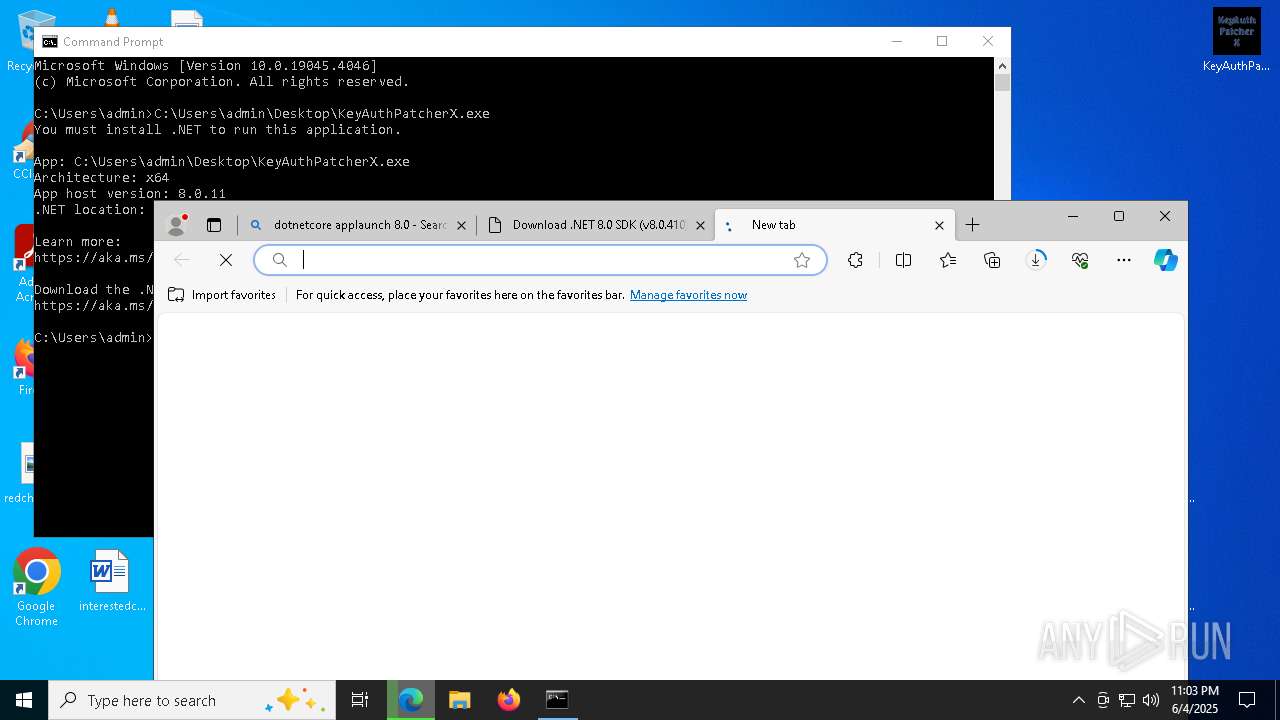Viewport: 1280px width, 720px height.
Task: Open Edge Settings and more menu
Action: coord(1124,260)
